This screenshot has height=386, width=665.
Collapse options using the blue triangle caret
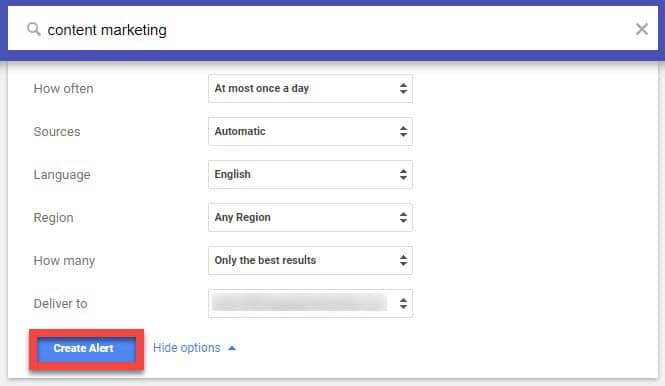(232, 348)
